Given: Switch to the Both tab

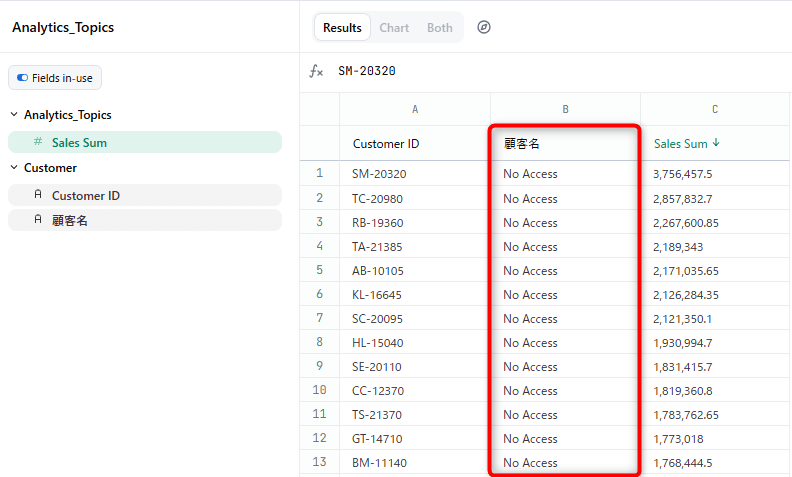Looking at the screenshot, I should pos(439,27).
